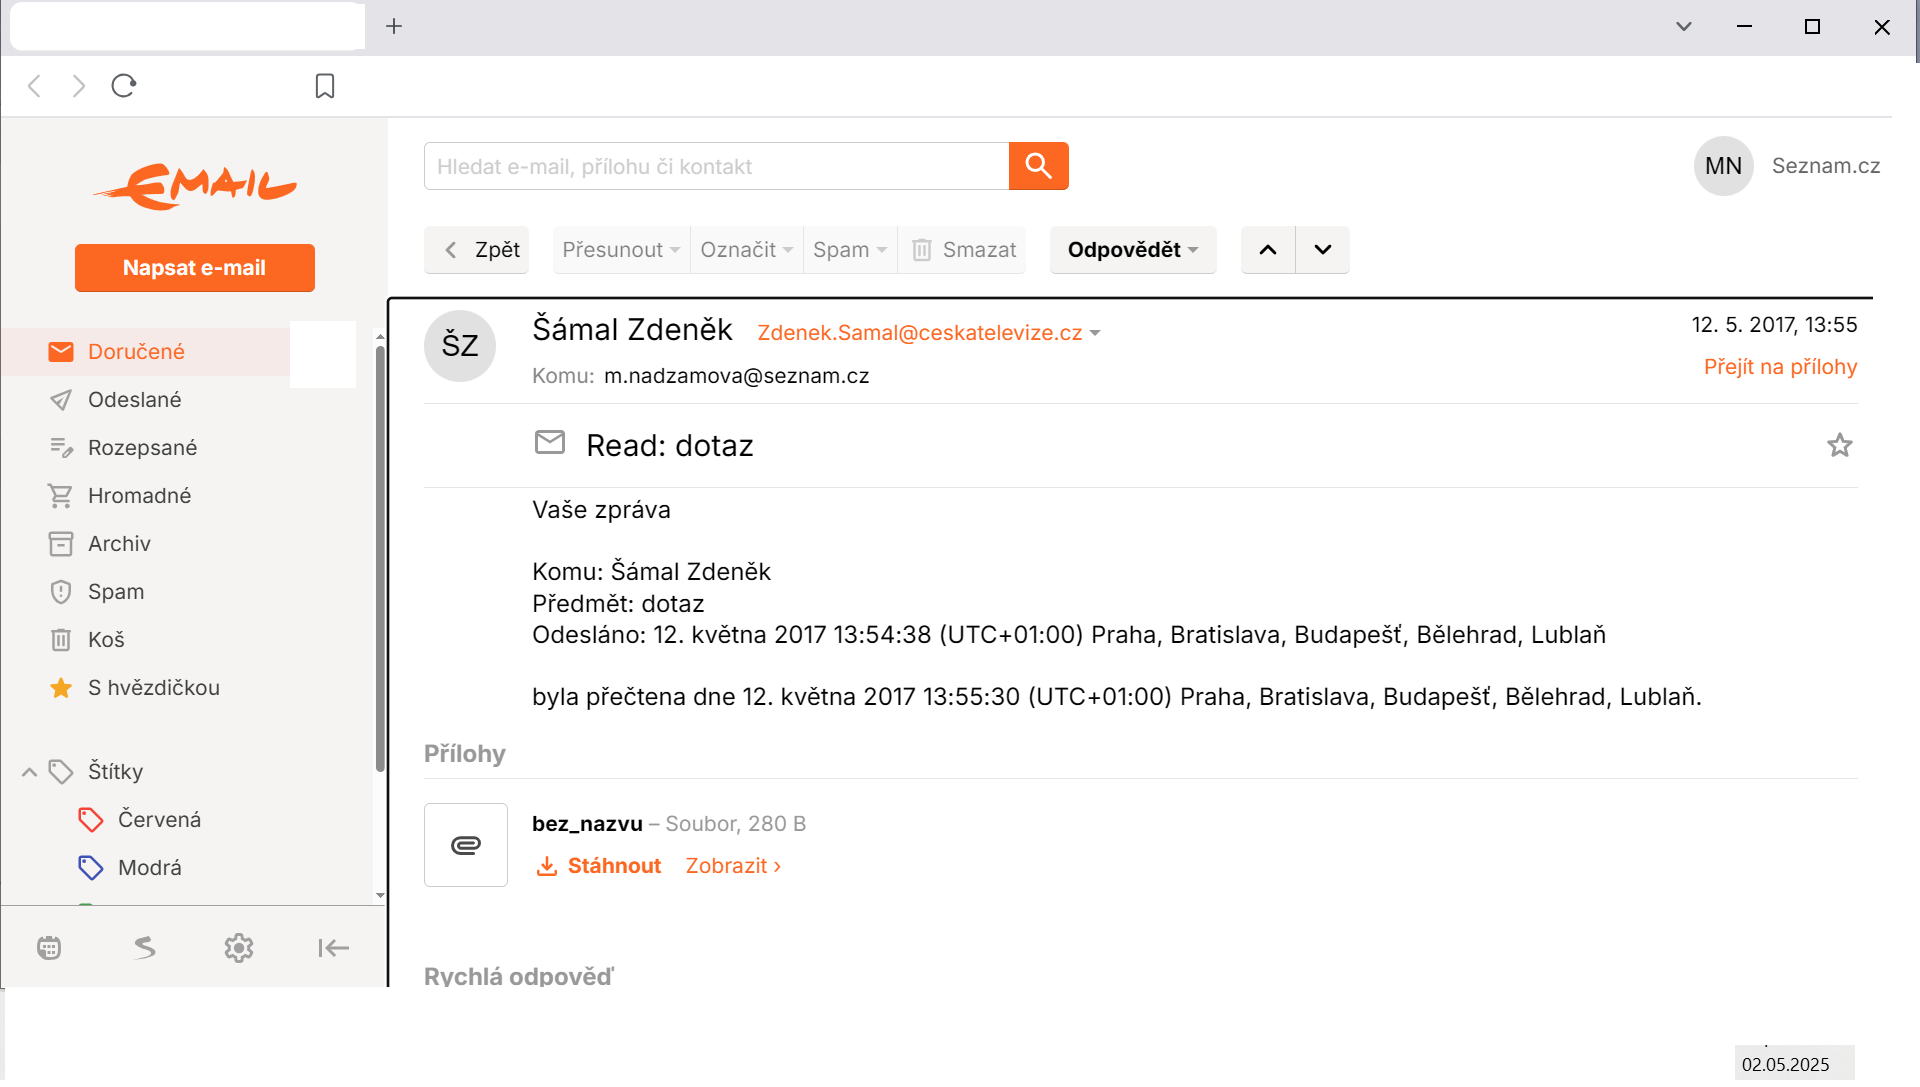
Task: Reload the page
Action: click(124, 86)
